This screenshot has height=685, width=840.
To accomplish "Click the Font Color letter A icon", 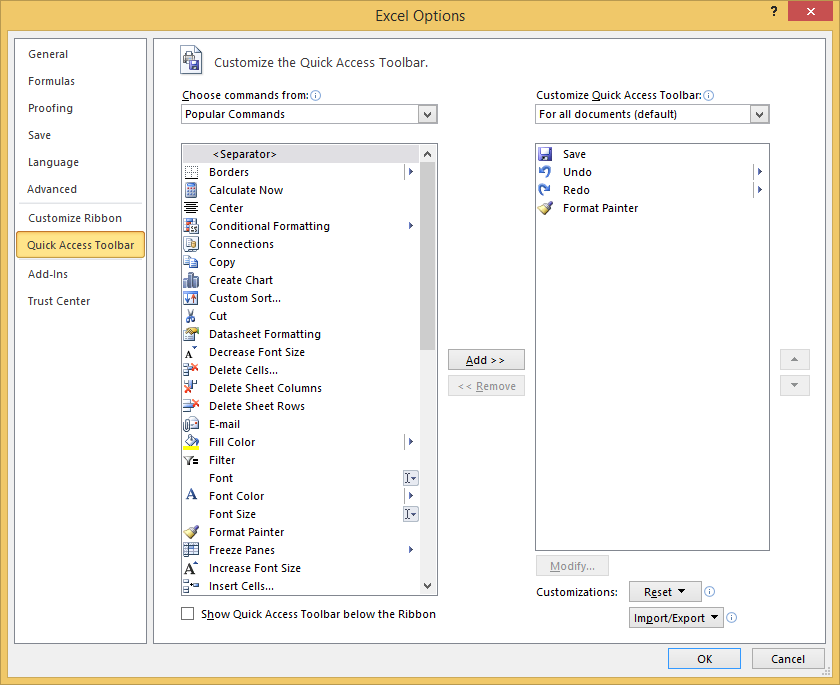I will click(191, 495).
